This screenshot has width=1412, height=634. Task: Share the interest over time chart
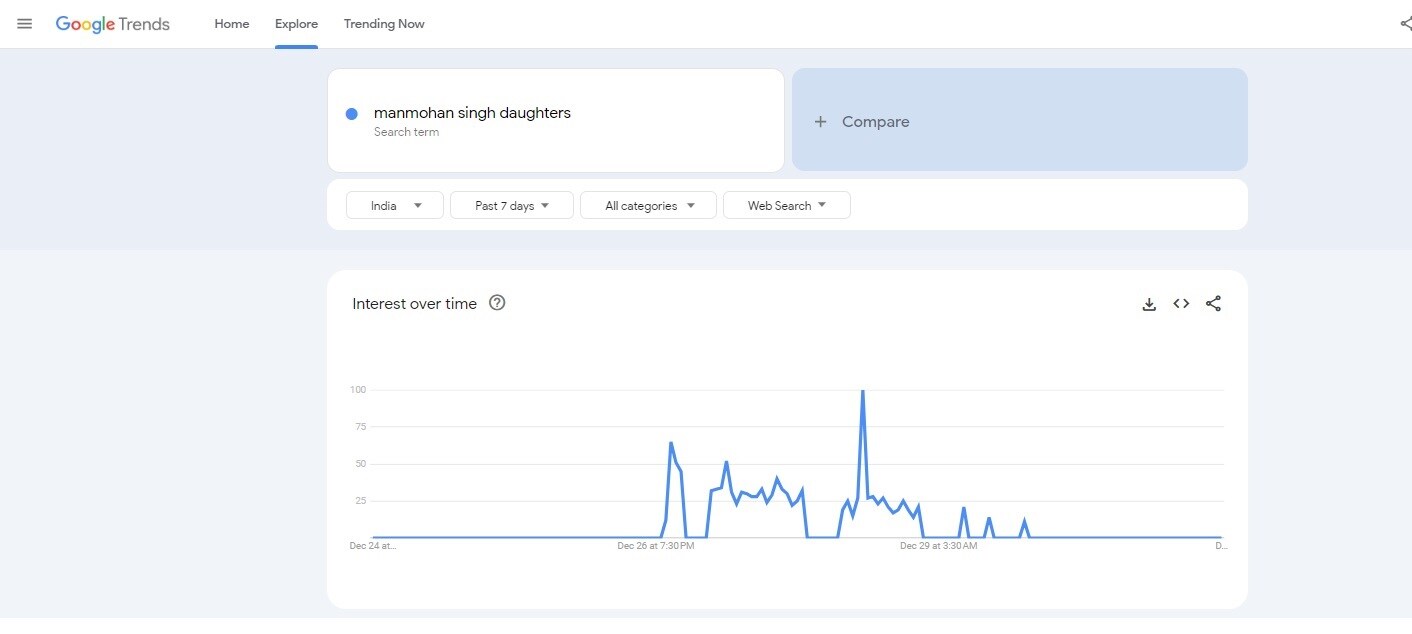click(1213, 304)
